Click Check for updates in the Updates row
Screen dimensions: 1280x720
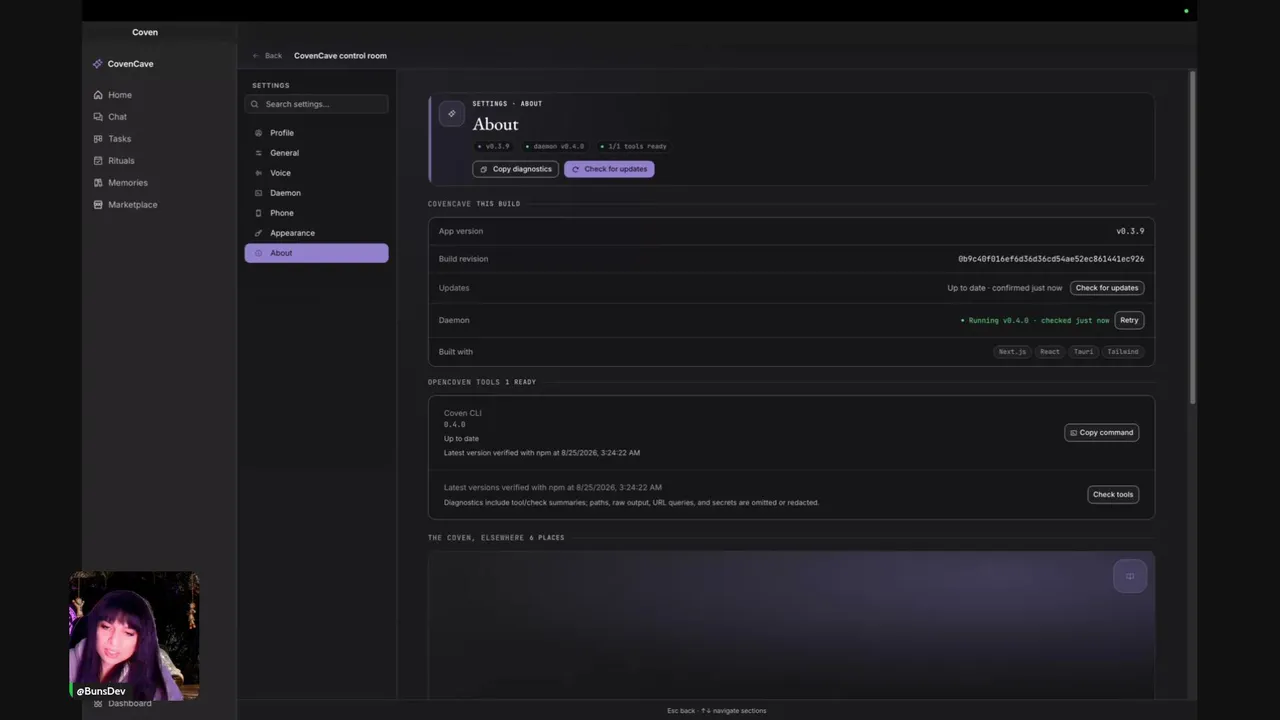coord(1107,288)
